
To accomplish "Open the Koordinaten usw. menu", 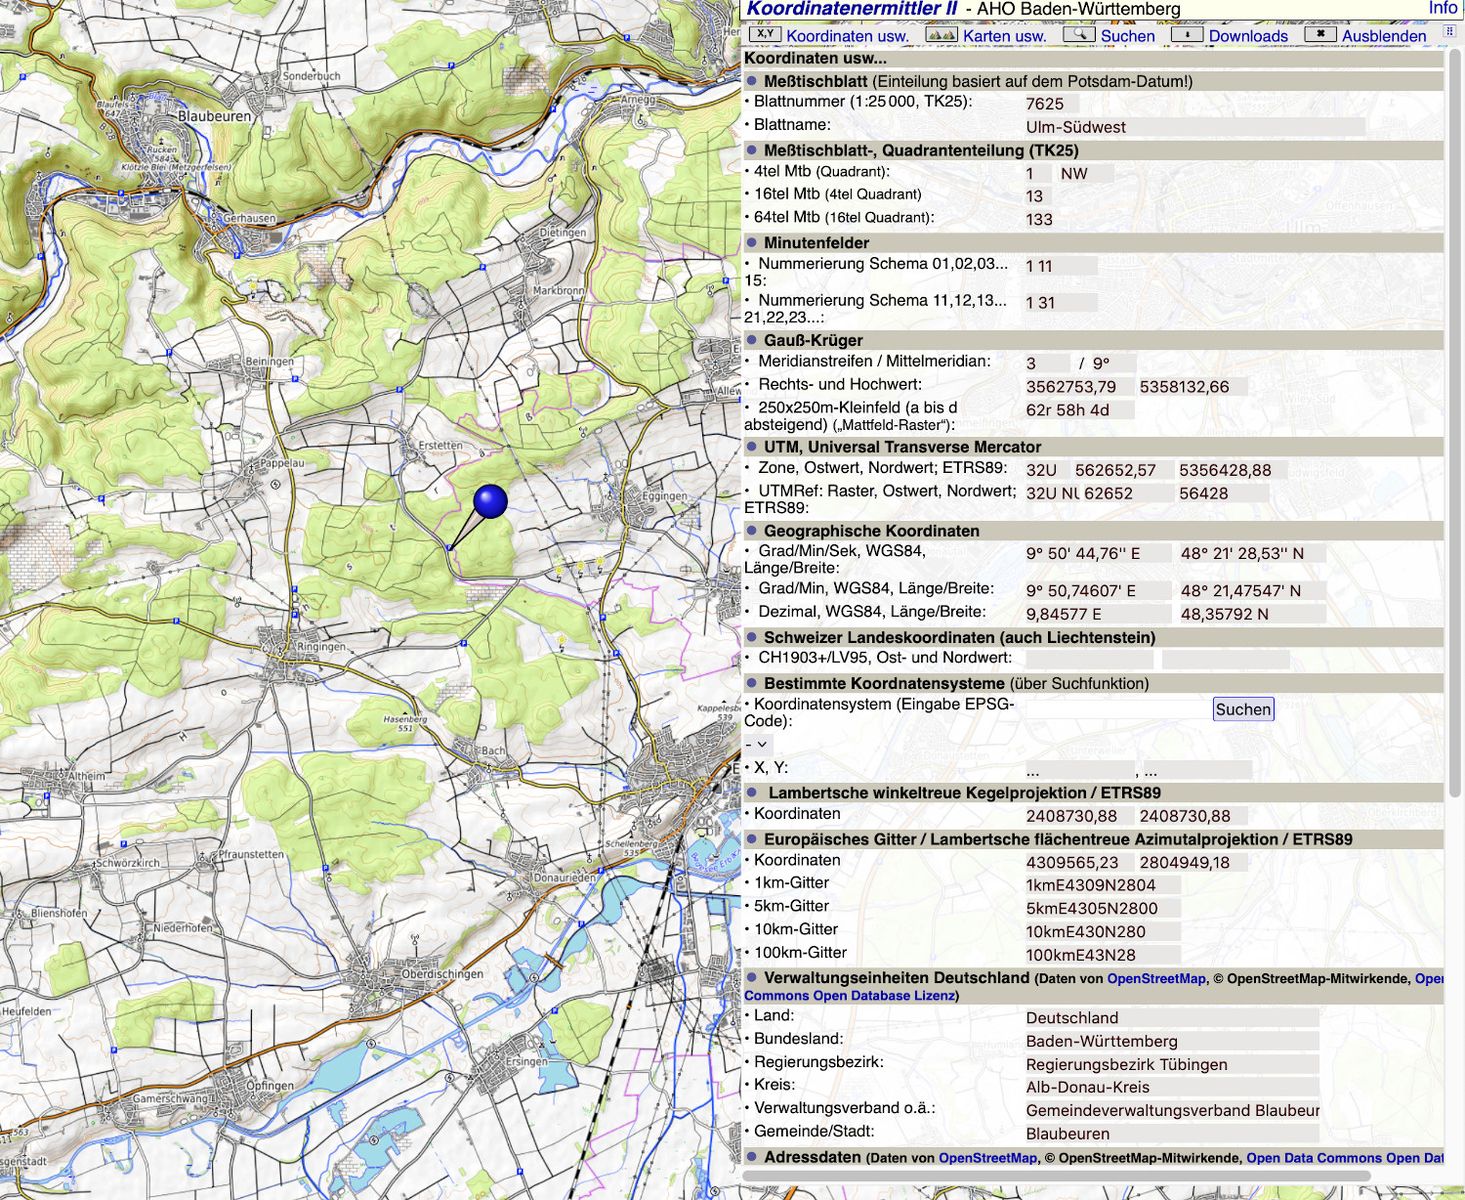I will coord(847,36).
